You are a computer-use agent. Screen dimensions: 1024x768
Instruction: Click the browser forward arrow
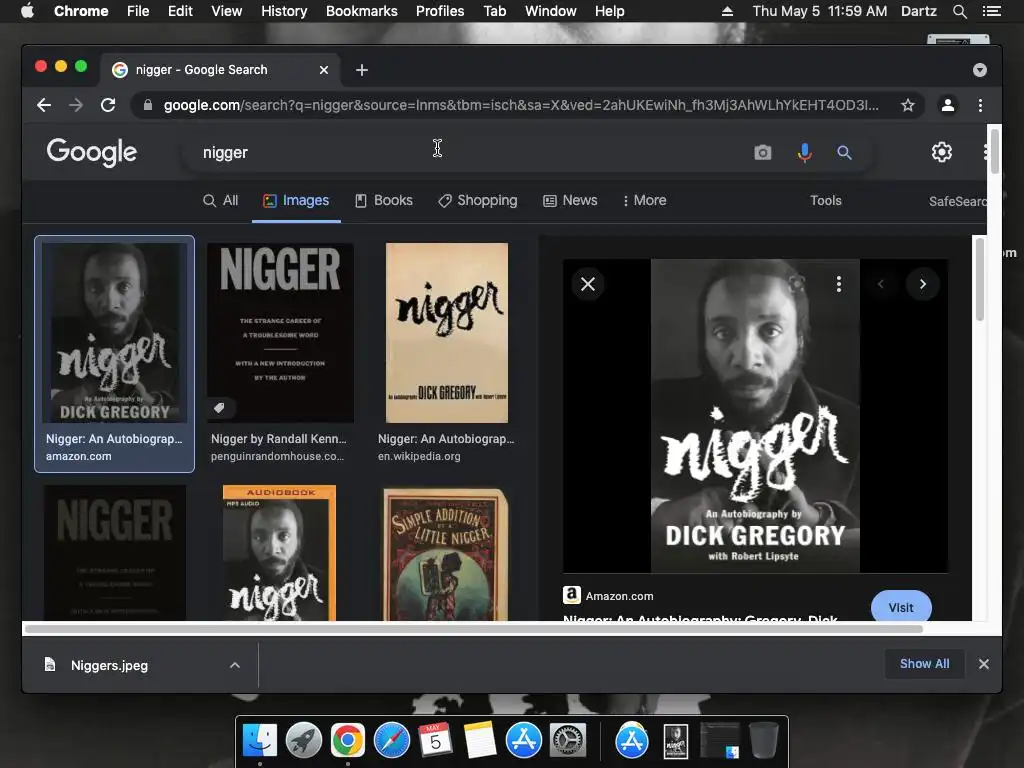(76, 105)
